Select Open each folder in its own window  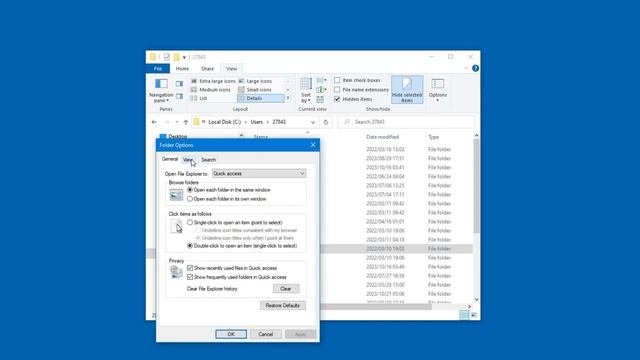[190, 199]
